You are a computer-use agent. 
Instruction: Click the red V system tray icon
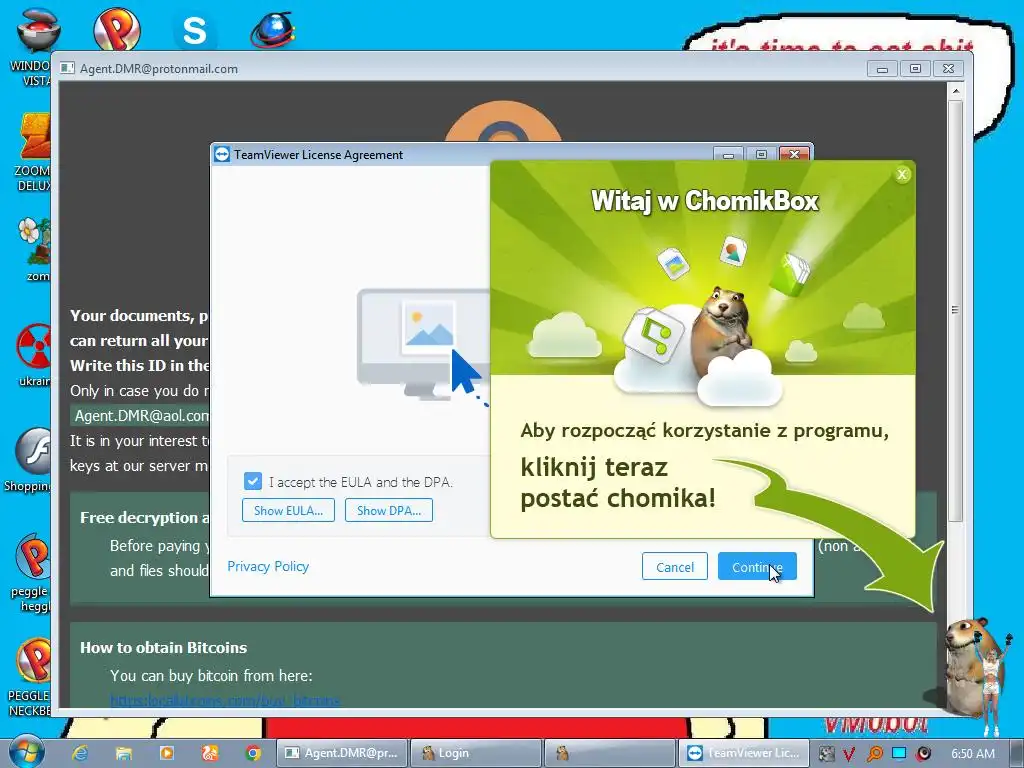(850, 754)
